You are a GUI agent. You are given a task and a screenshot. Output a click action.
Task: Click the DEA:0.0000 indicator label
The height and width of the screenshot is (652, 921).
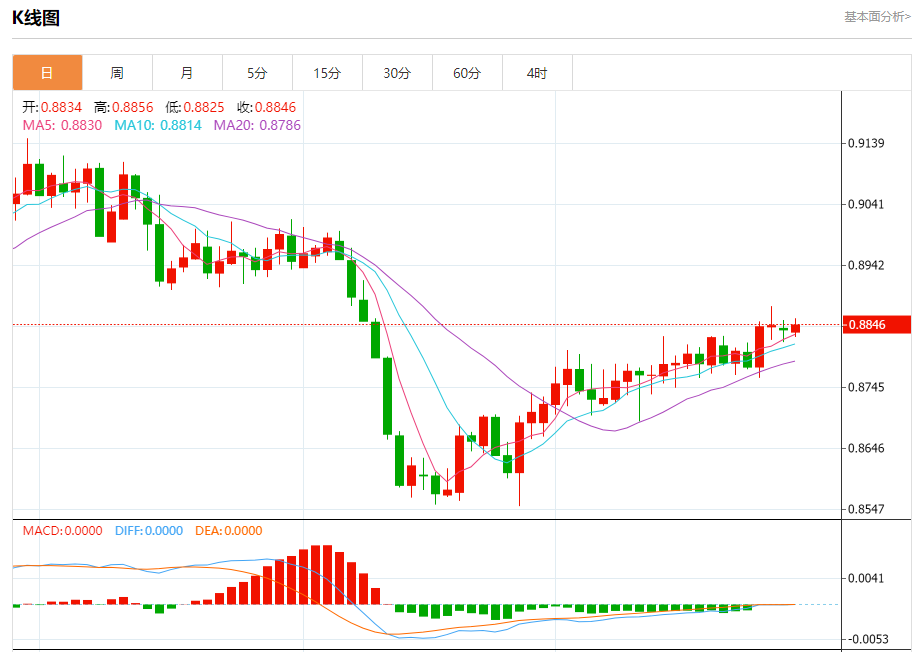(228, 530)
